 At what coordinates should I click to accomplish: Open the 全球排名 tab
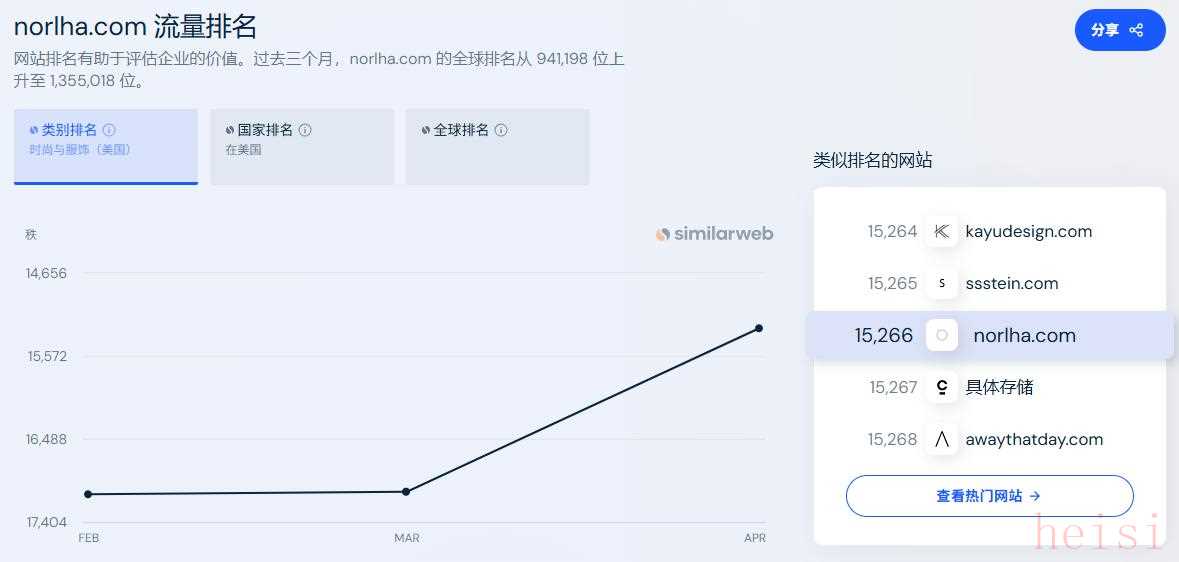(x=497, y=146)
